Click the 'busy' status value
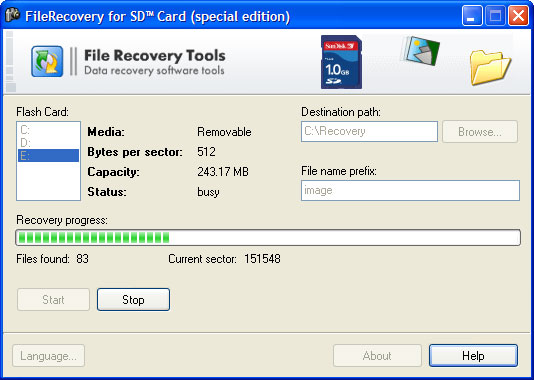The height and width of the screenshot is (380, 534). [208, 192]
